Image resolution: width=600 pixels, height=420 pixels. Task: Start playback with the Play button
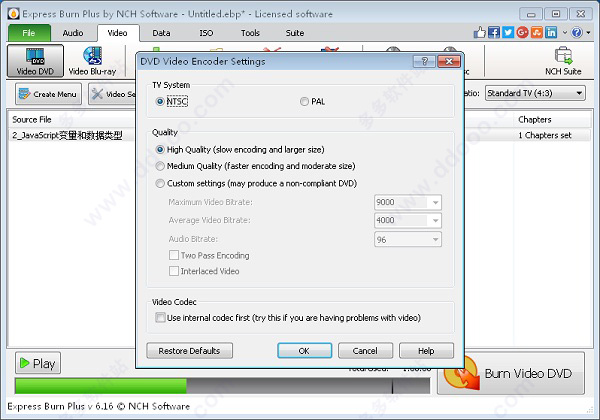click(38, 363)
